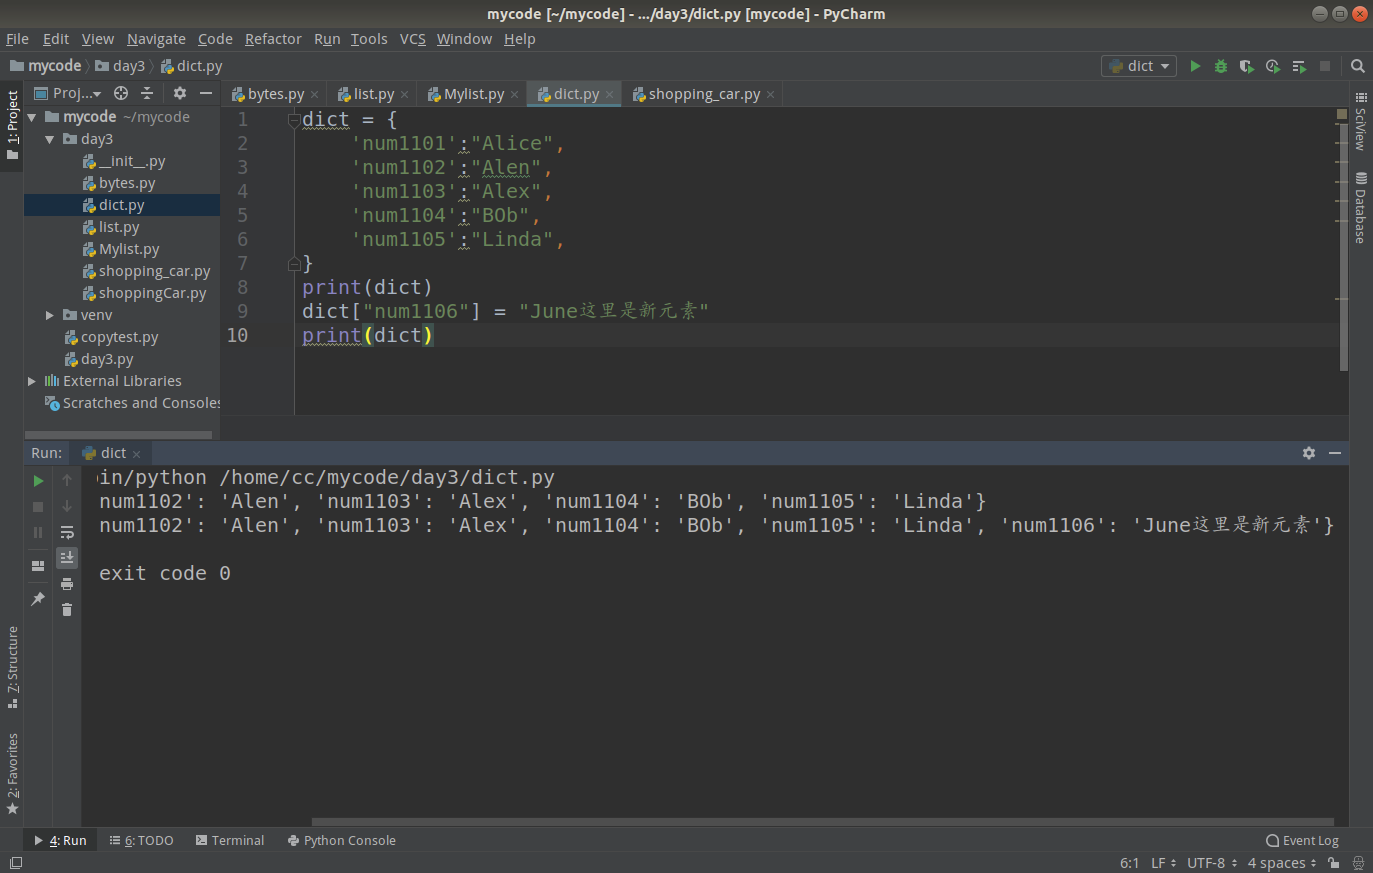Close the list.py tab
This screenshot has width=1373, height=873.
click(404, 95)
